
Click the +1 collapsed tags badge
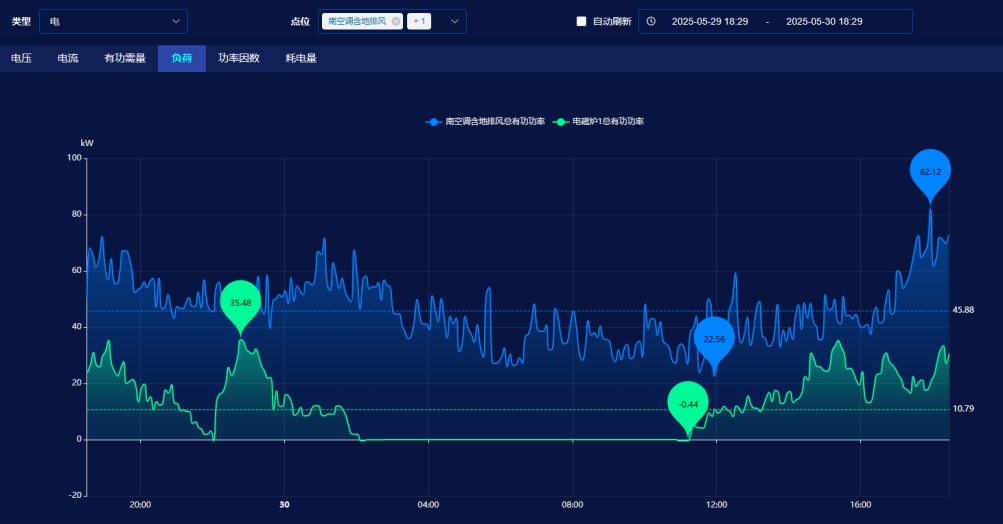pos(419,21)
